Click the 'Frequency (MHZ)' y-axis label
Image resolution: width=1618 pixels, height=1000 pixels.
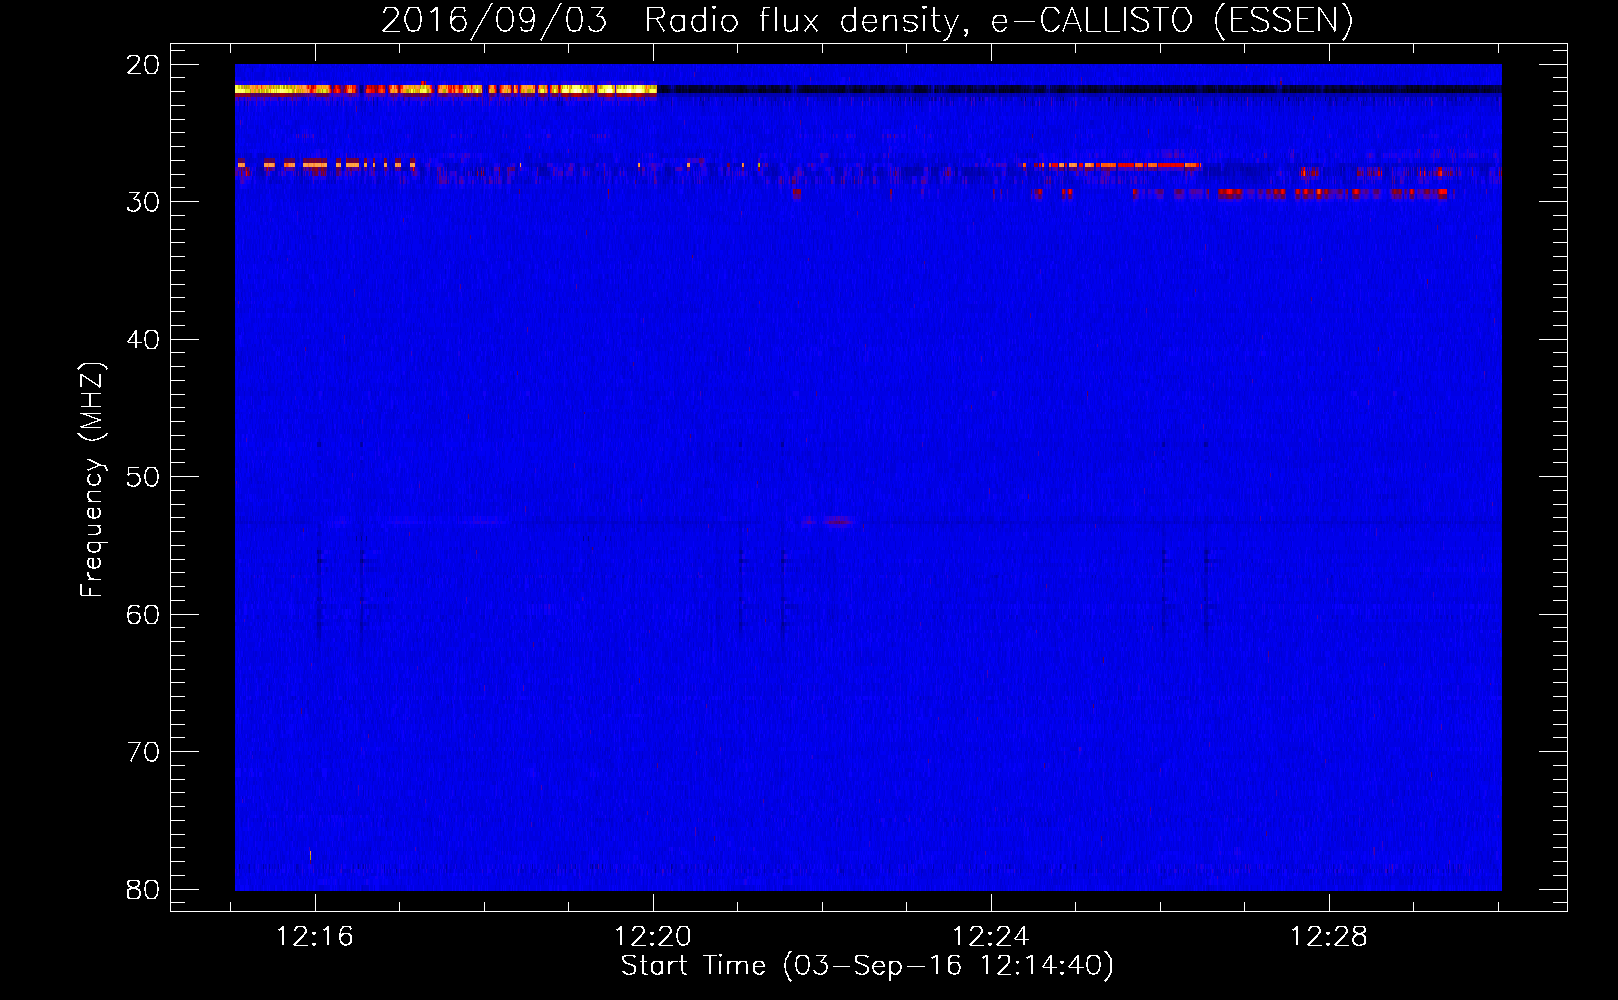tap(91, 480)
